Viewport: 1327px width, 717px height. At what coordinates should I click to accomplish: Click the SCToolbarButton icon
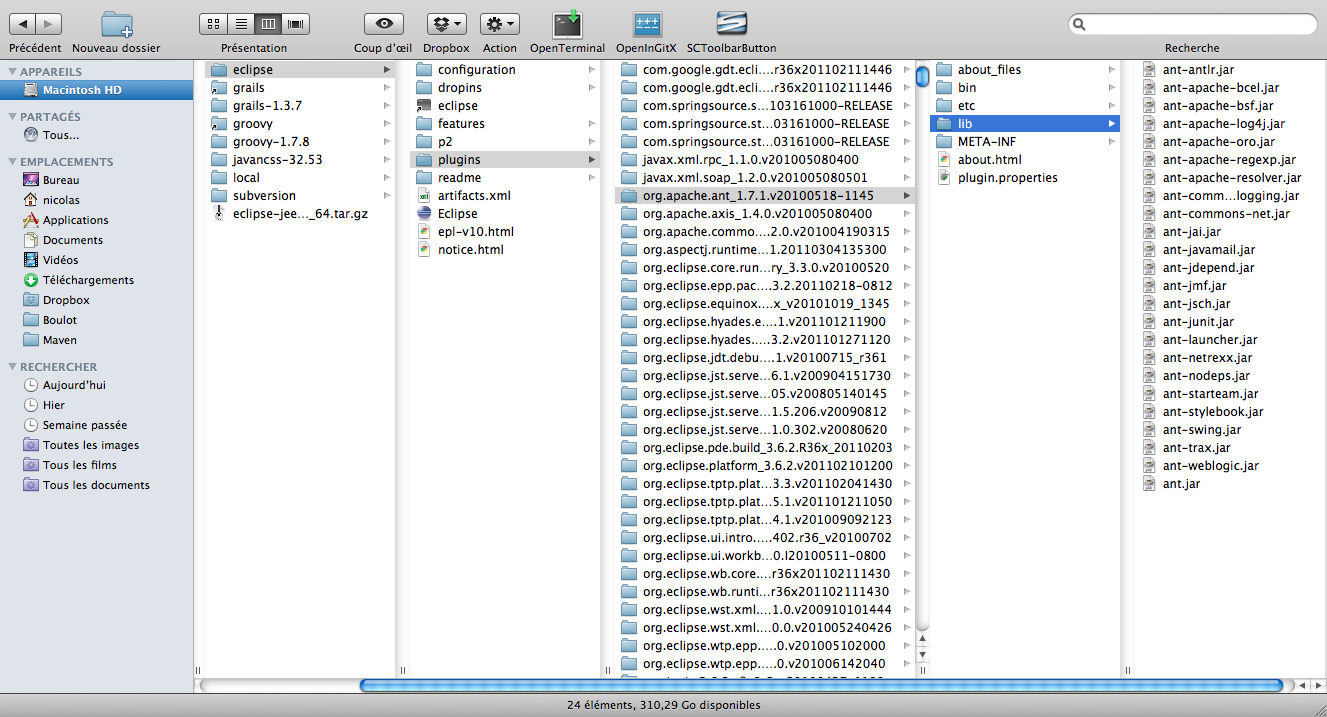(731, 24)
